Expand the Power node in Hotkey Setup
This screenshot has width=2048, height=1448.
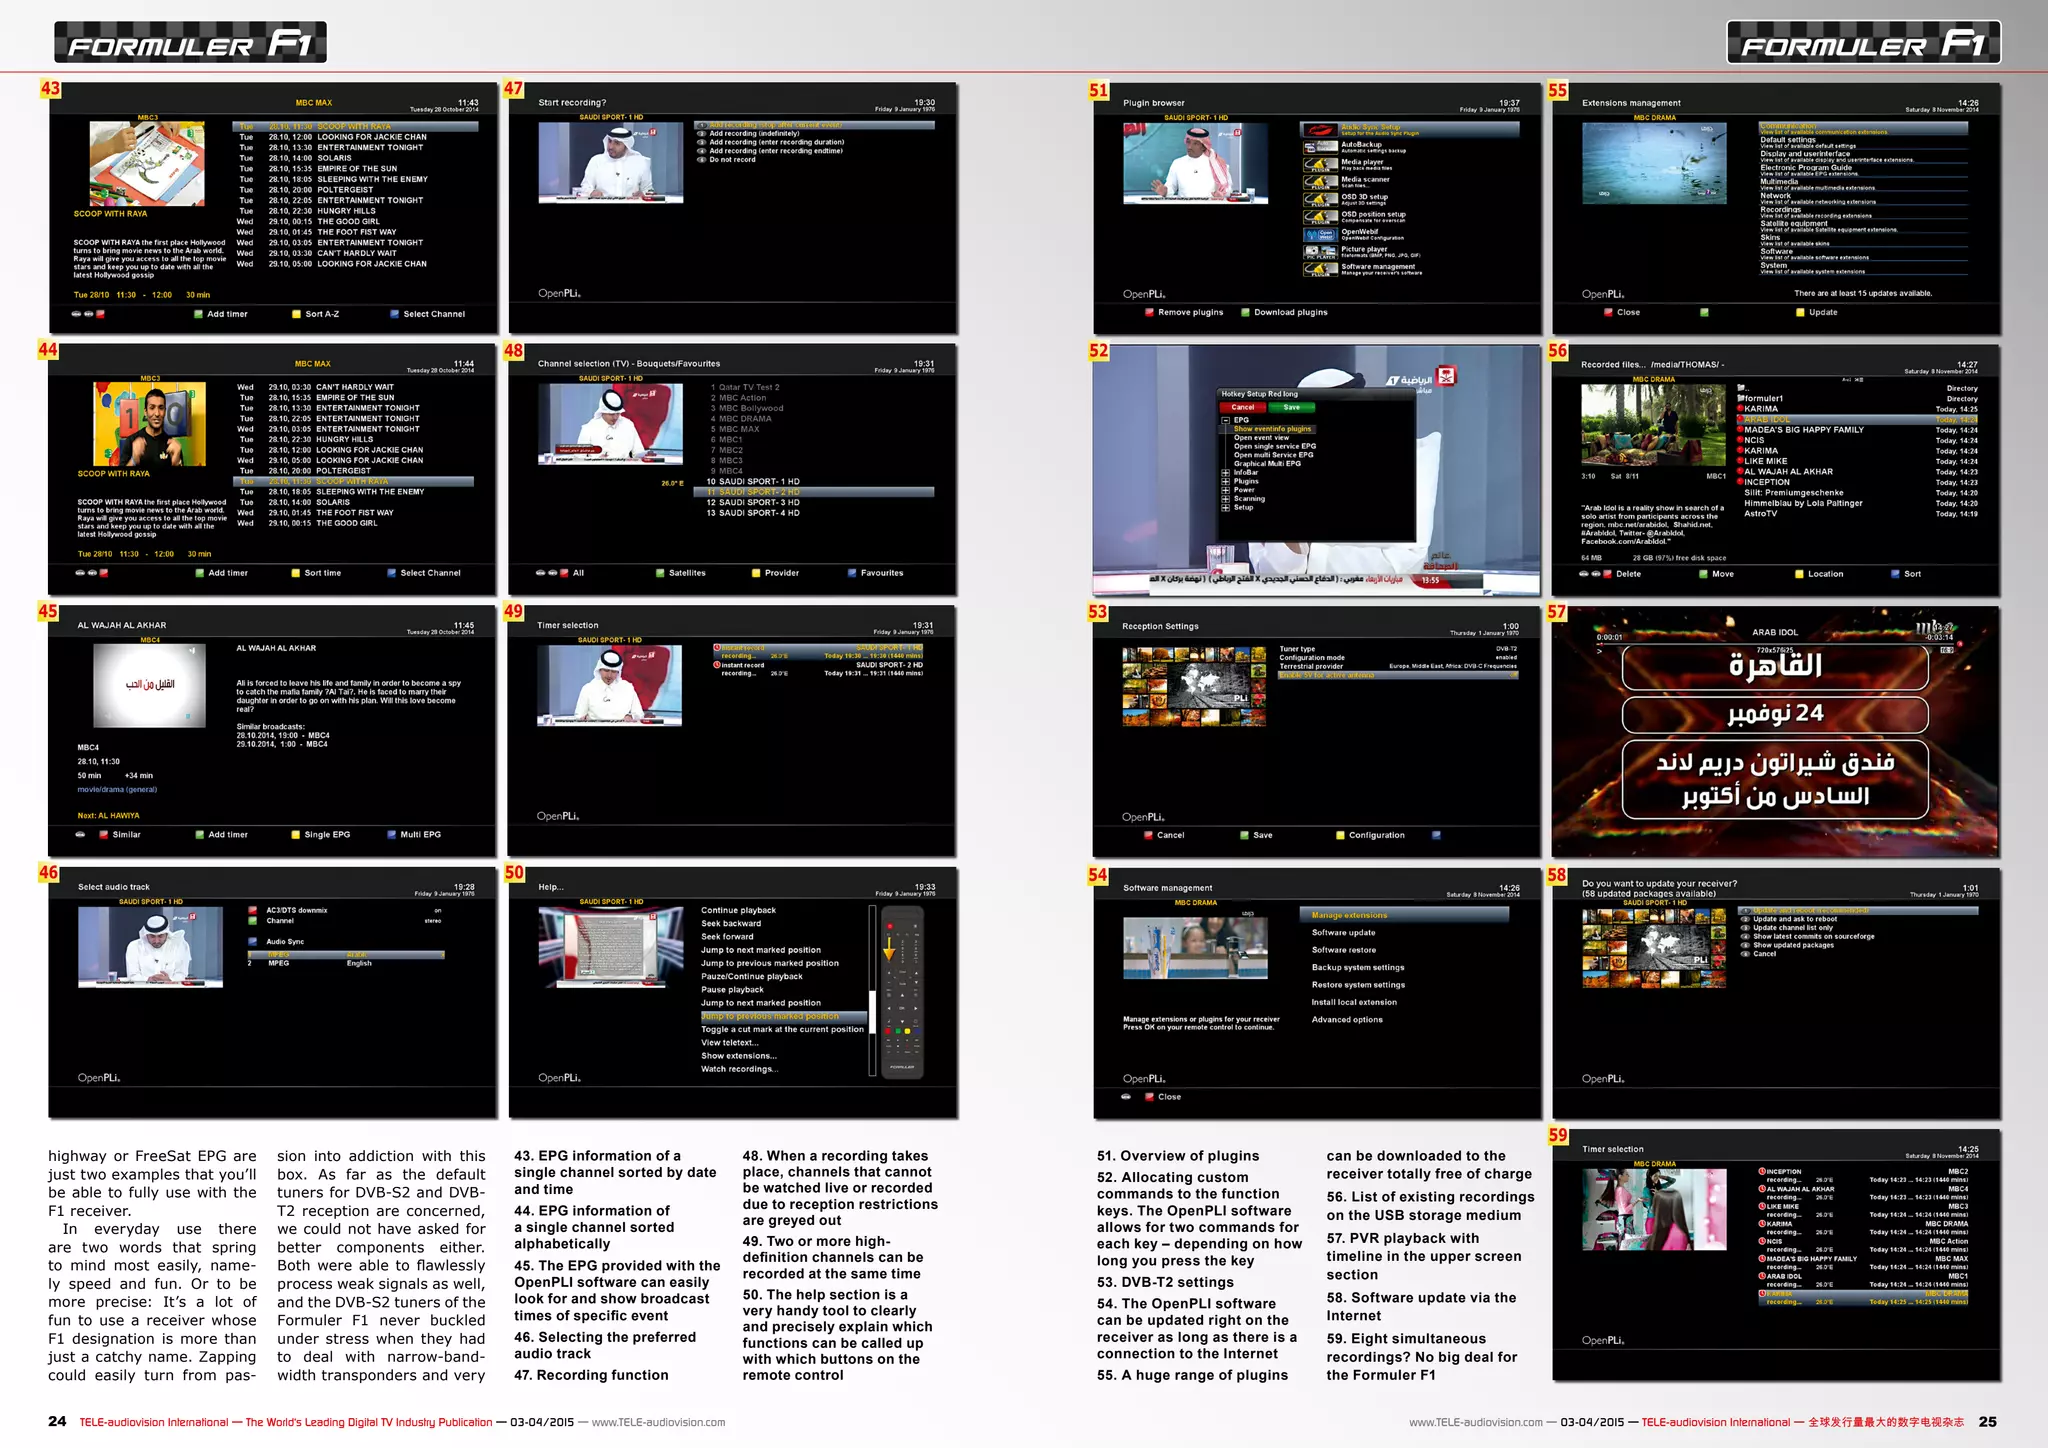[1225, 490]
